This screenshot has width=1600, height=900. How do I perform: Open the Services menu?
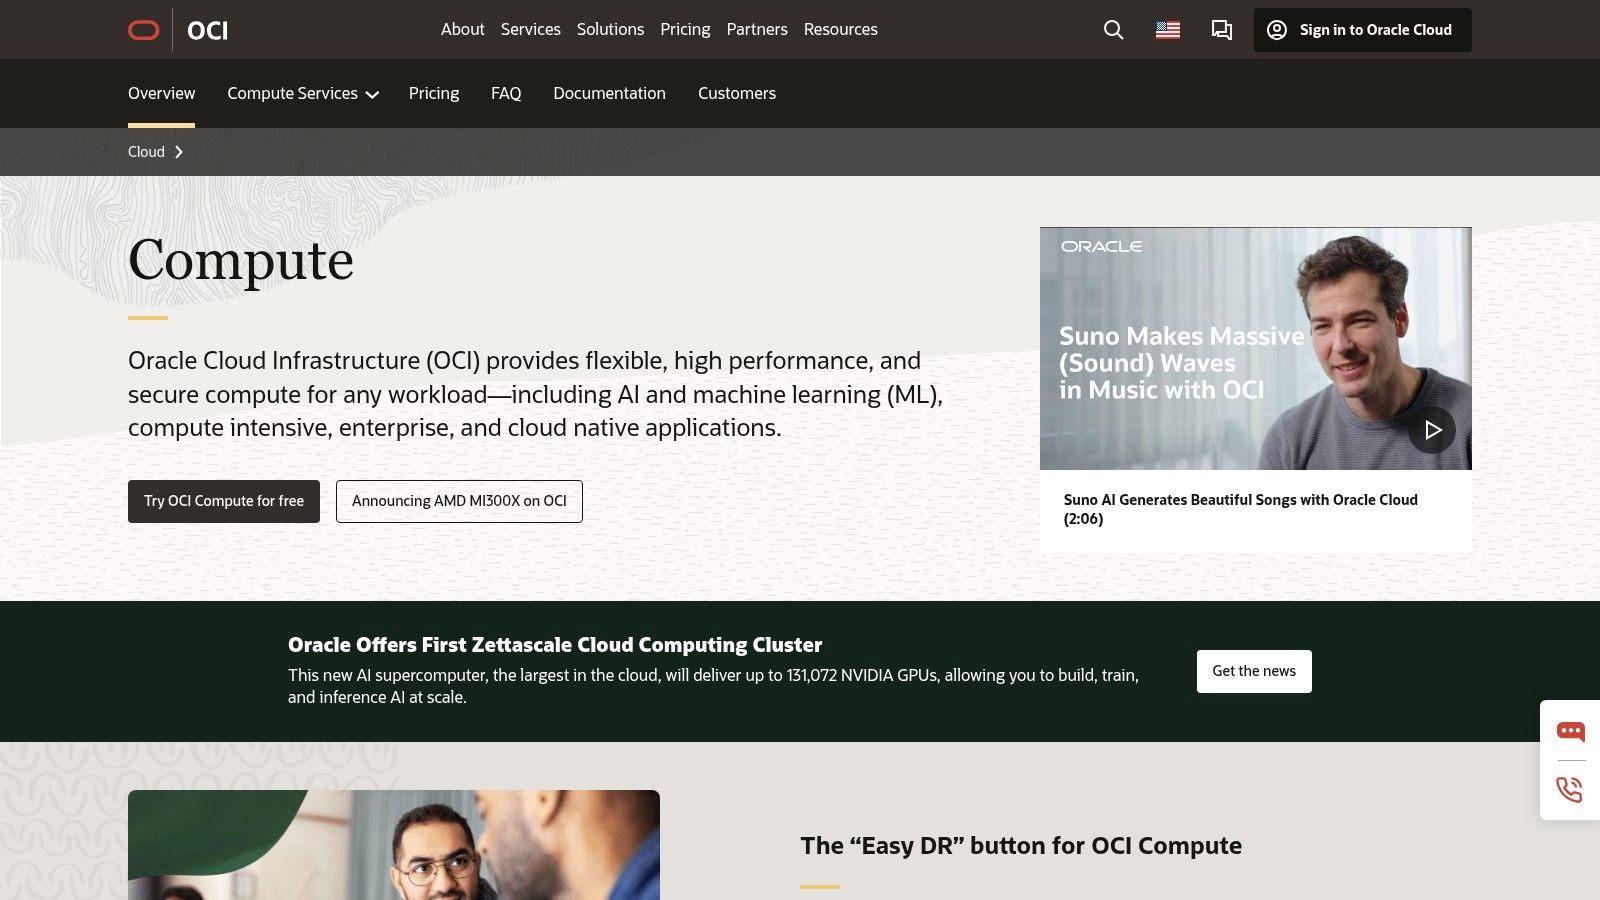531,30
